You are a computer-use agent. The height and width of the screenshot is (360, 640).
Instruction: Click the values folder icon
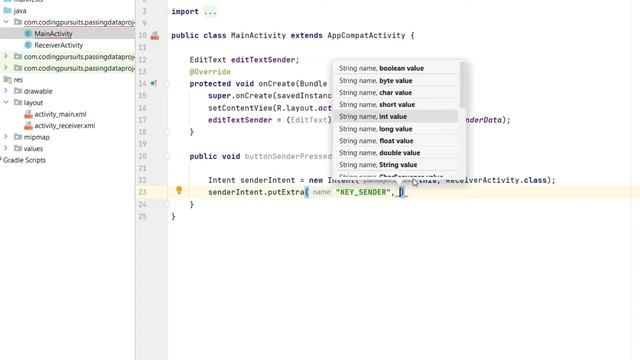(x=18, y=148)
